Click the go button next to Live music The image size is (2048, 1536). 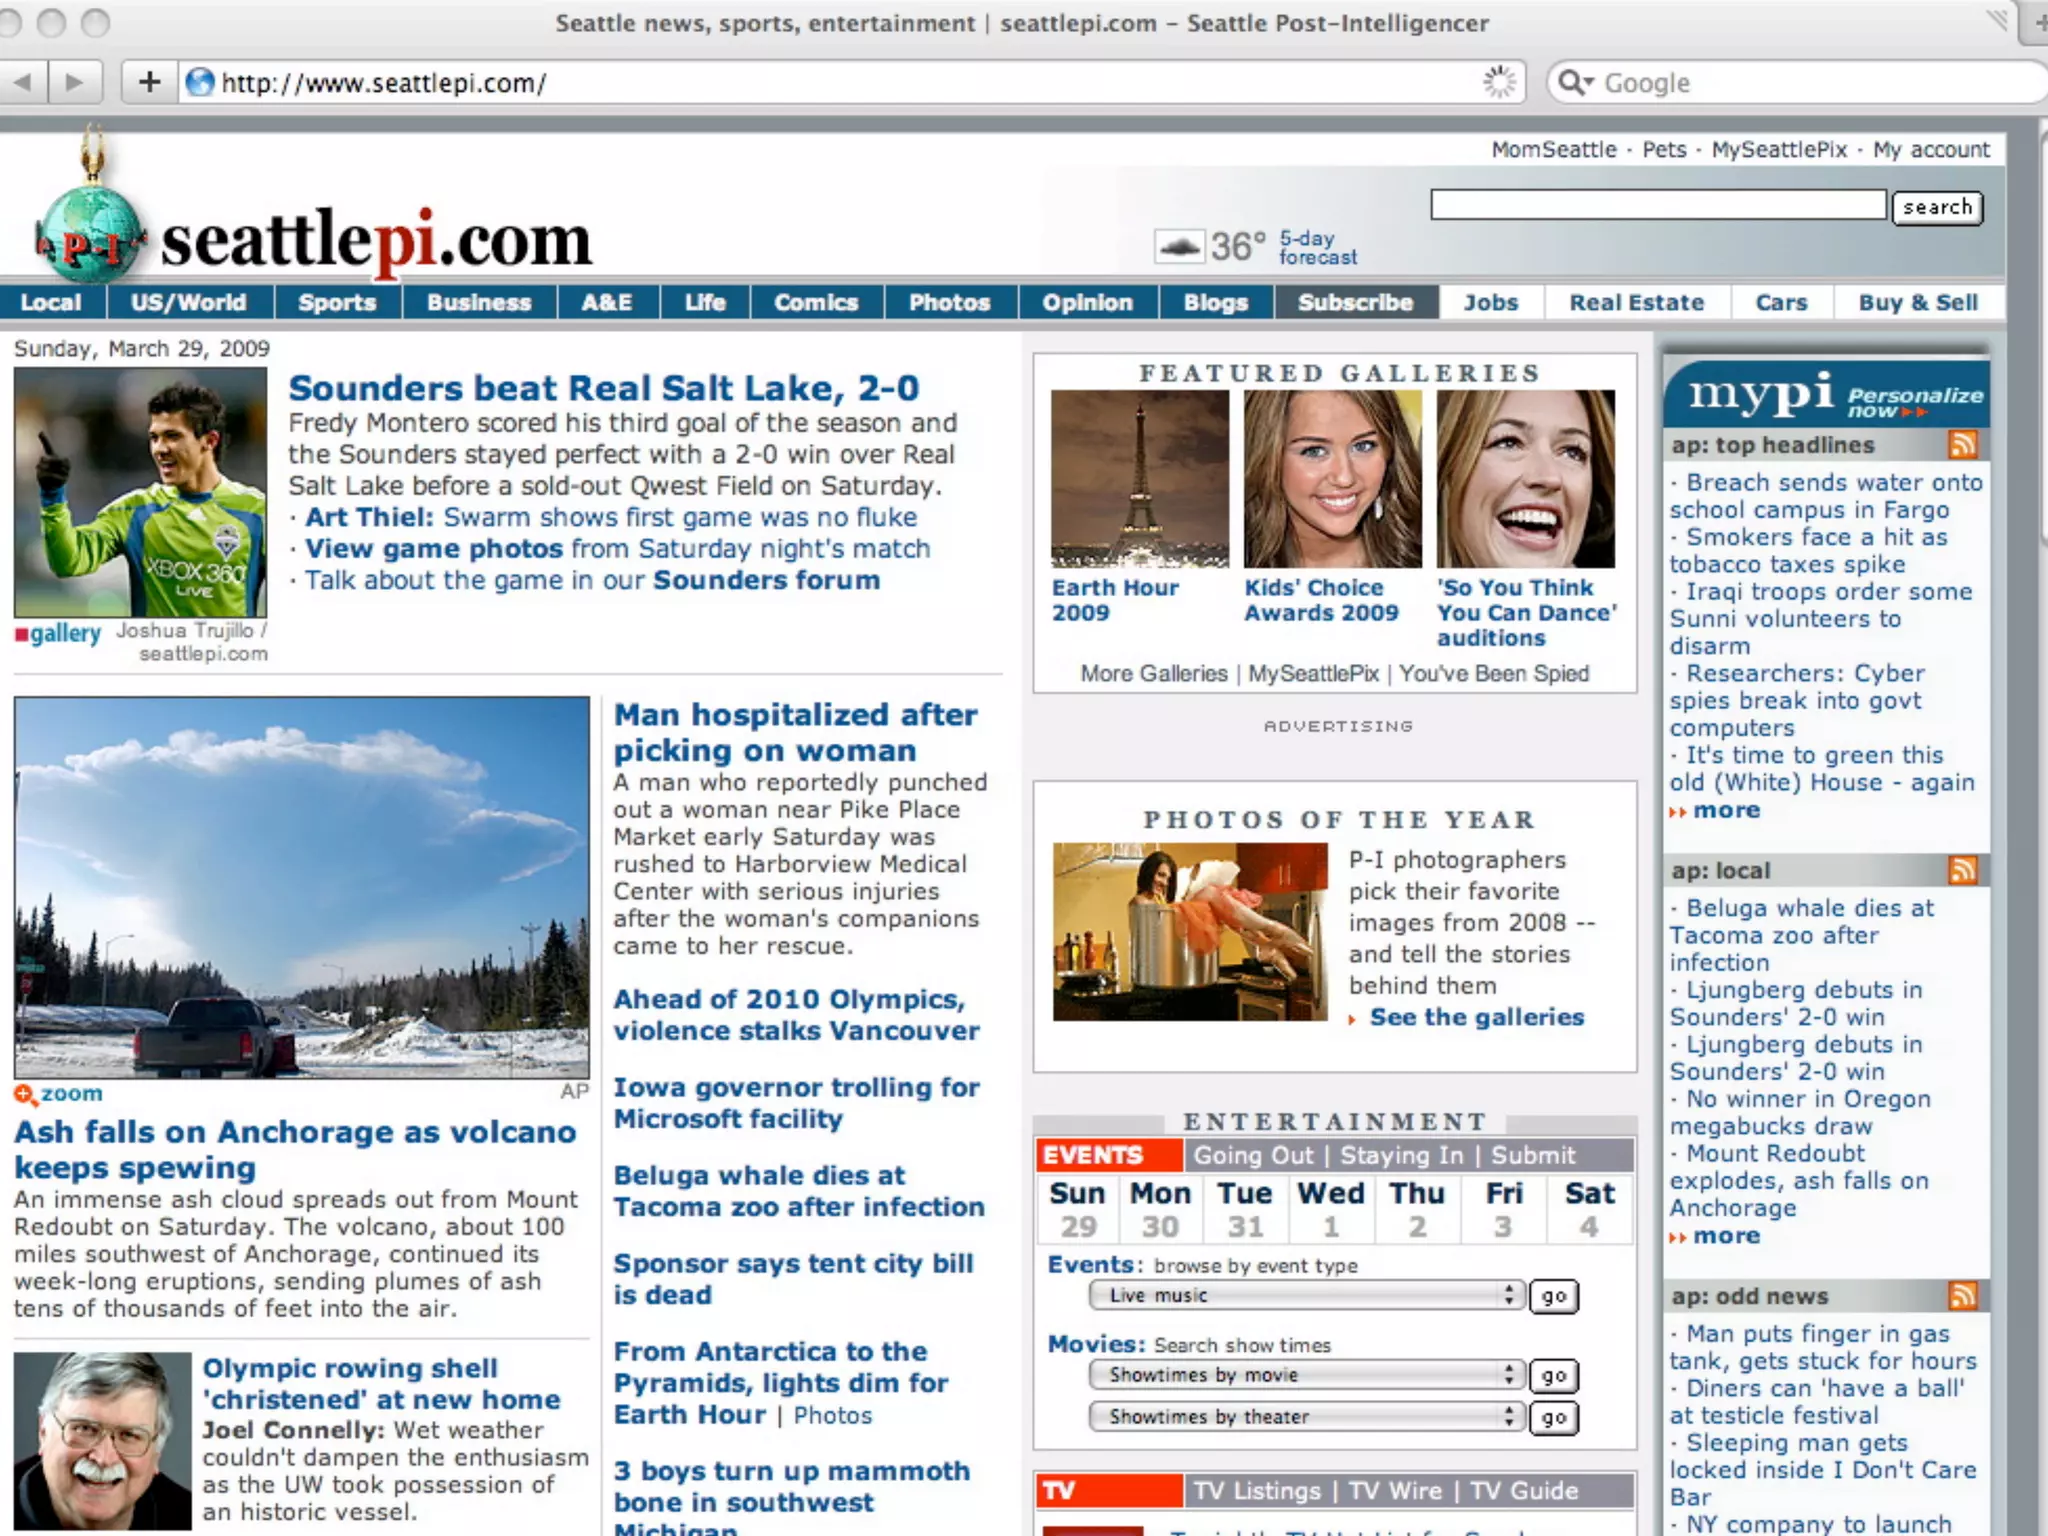[1553, 1297]
